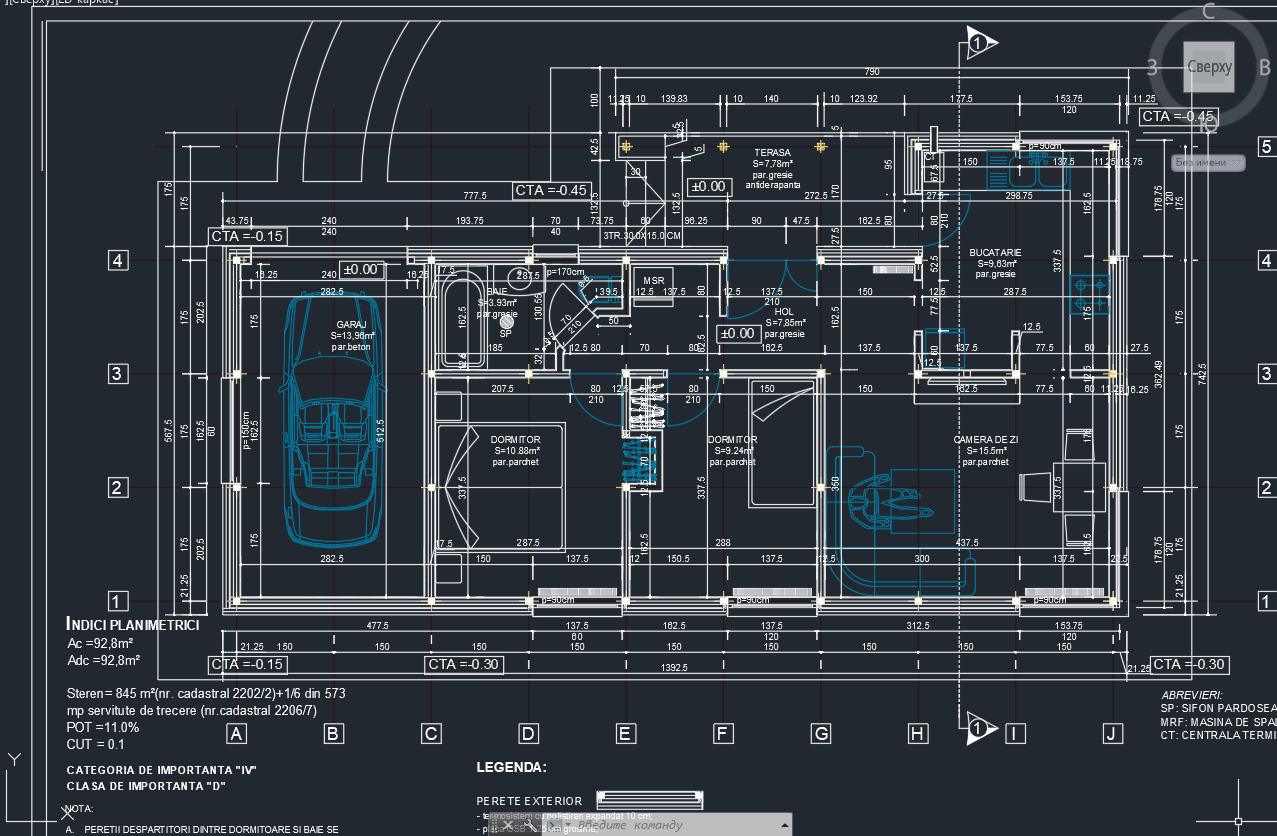Select the GARAJ room label
Image resolution: width=1277 pixels, height=836 pixels.
tap(351, 336)
